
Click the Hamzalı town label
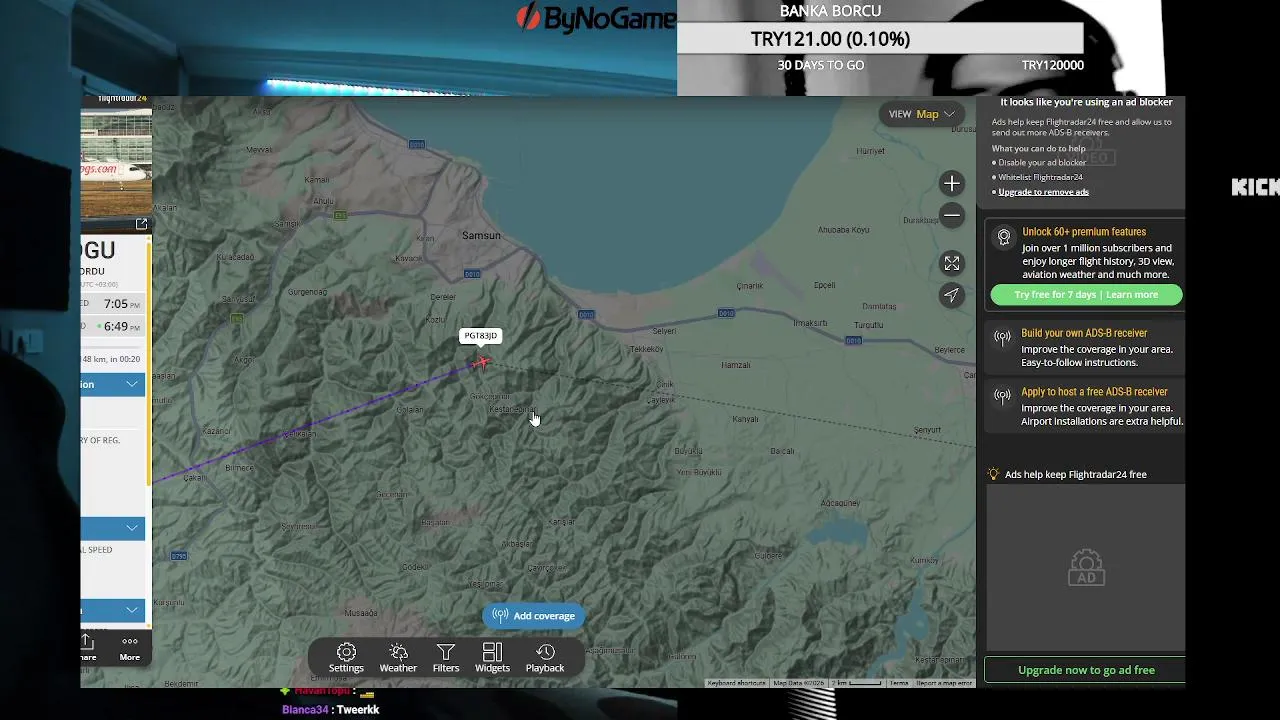(x=735, y=365)
